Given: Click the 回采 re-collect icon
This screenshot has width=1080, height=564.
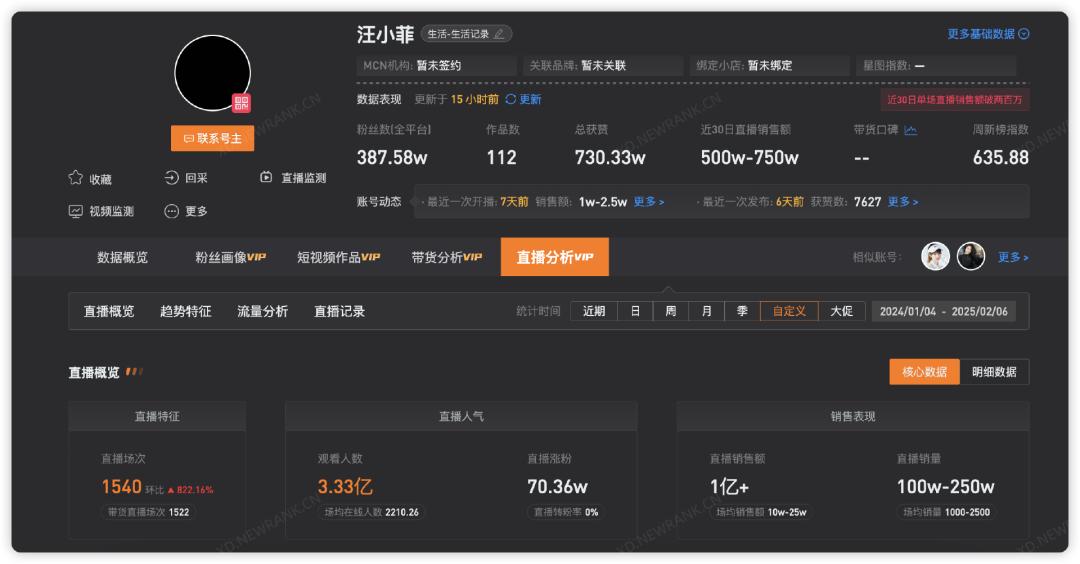Looking at the screenshot, I should pyautogui.click(x=172, y=178).
